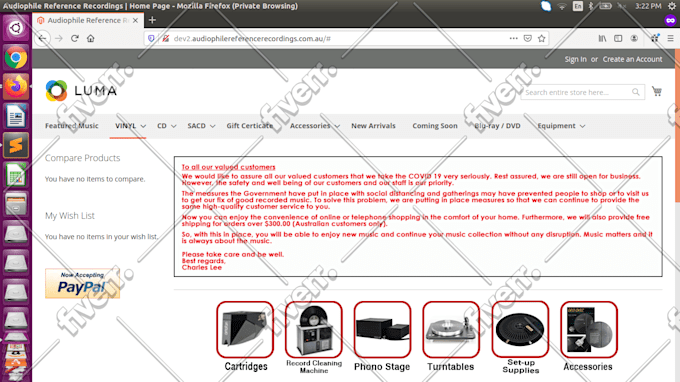Screen dimensions: 680x382
Task: Bookmark this page with star icon
Action: pos(541,39)
